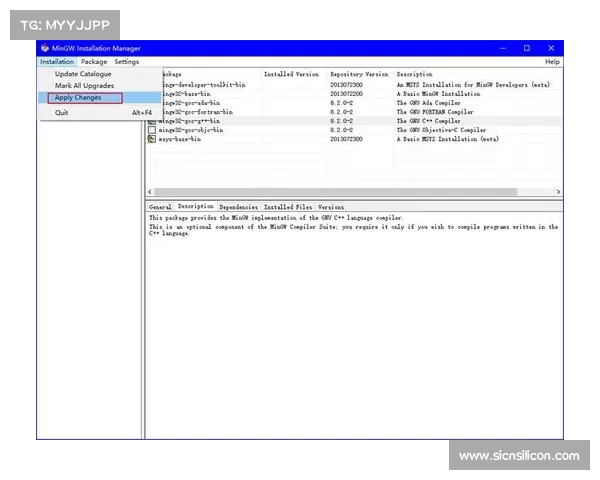600x480 pixels.
Task: Sort by the Repository Version column header
Action: click(x=359, y=74)
